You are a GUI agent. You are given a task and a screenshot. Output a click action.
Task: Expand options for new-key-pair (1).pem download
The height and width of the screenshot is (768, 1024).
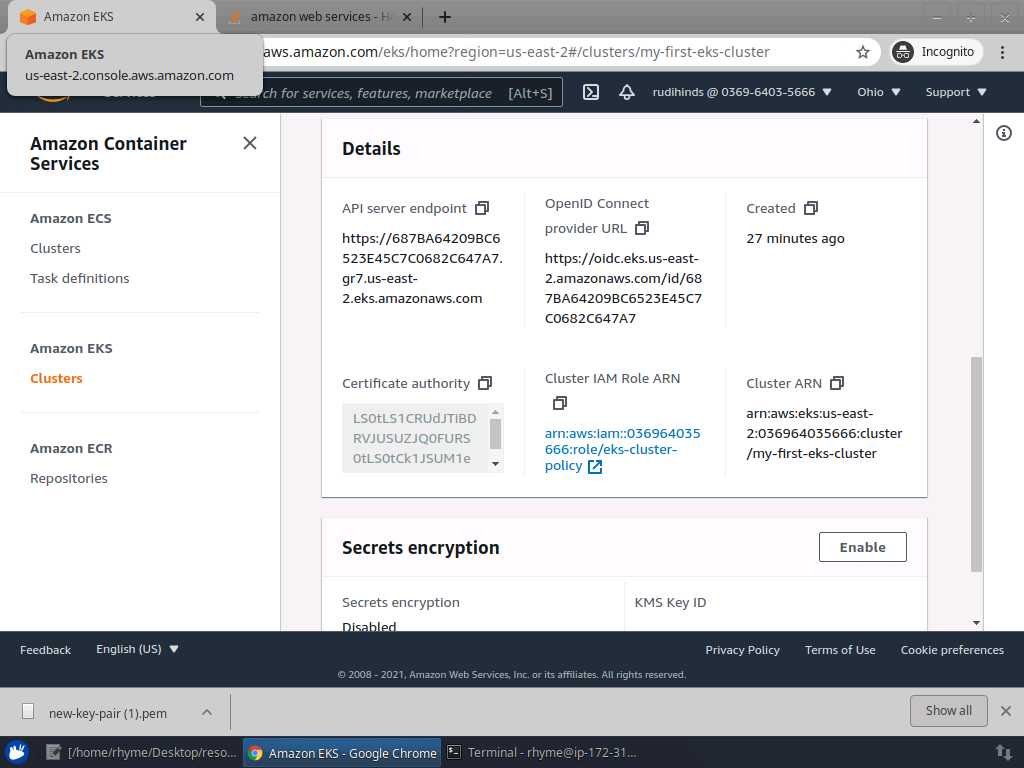pos(206,712)
